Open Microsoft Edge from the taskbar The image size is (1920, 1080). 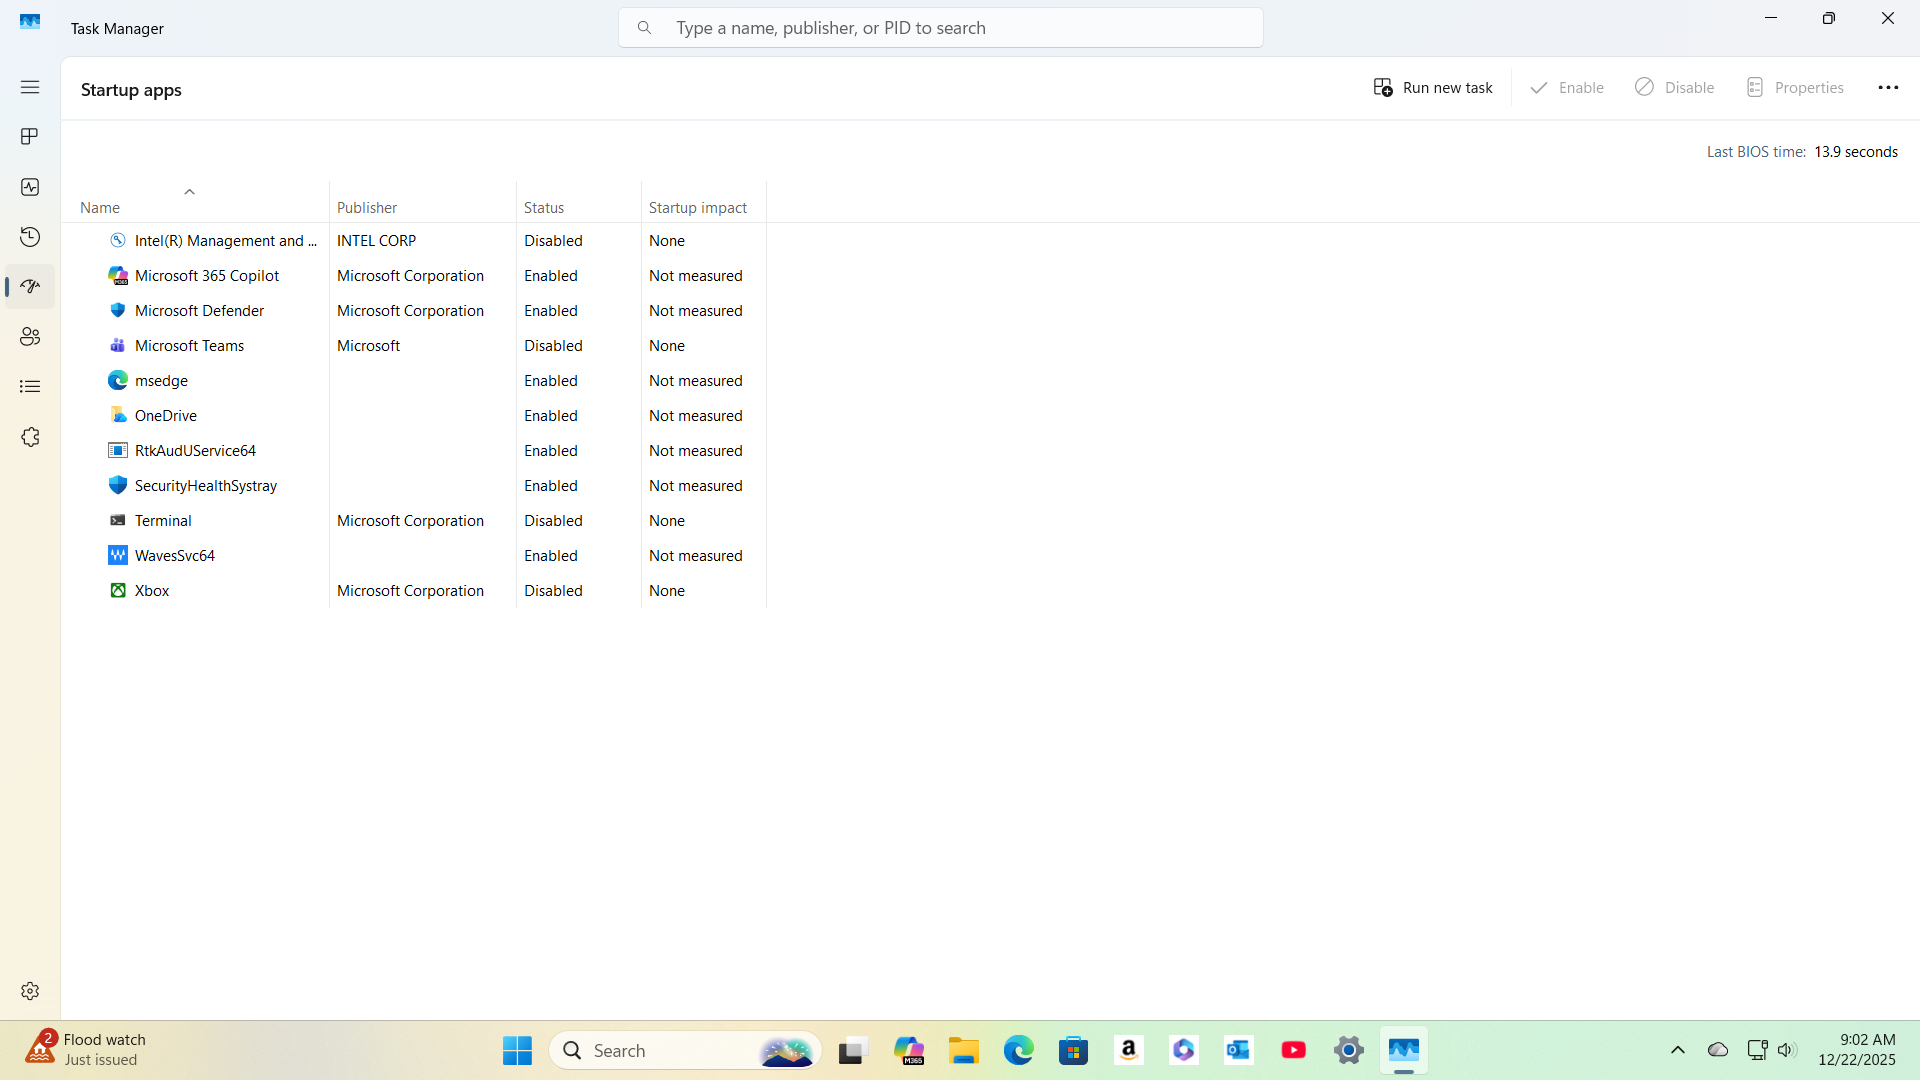pyautogui.click(x=1018, y=1050)
